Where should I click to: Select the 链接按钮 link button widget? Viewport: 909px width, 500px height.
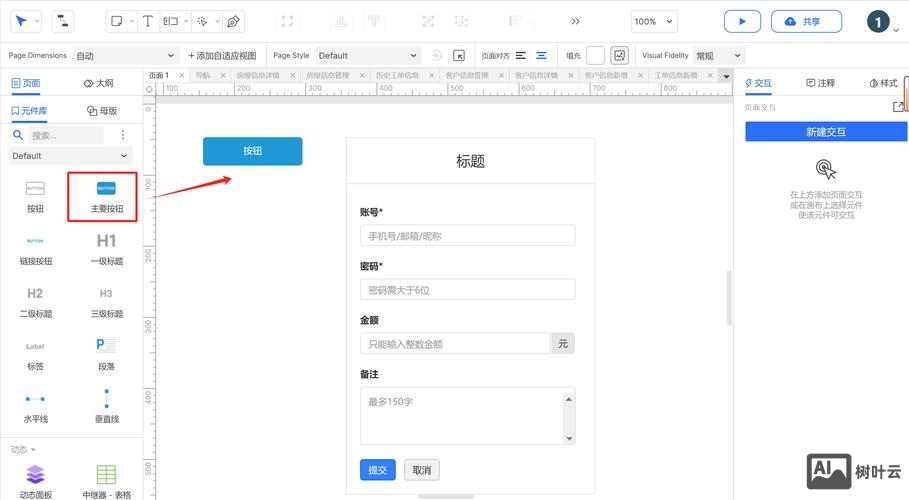35,250
